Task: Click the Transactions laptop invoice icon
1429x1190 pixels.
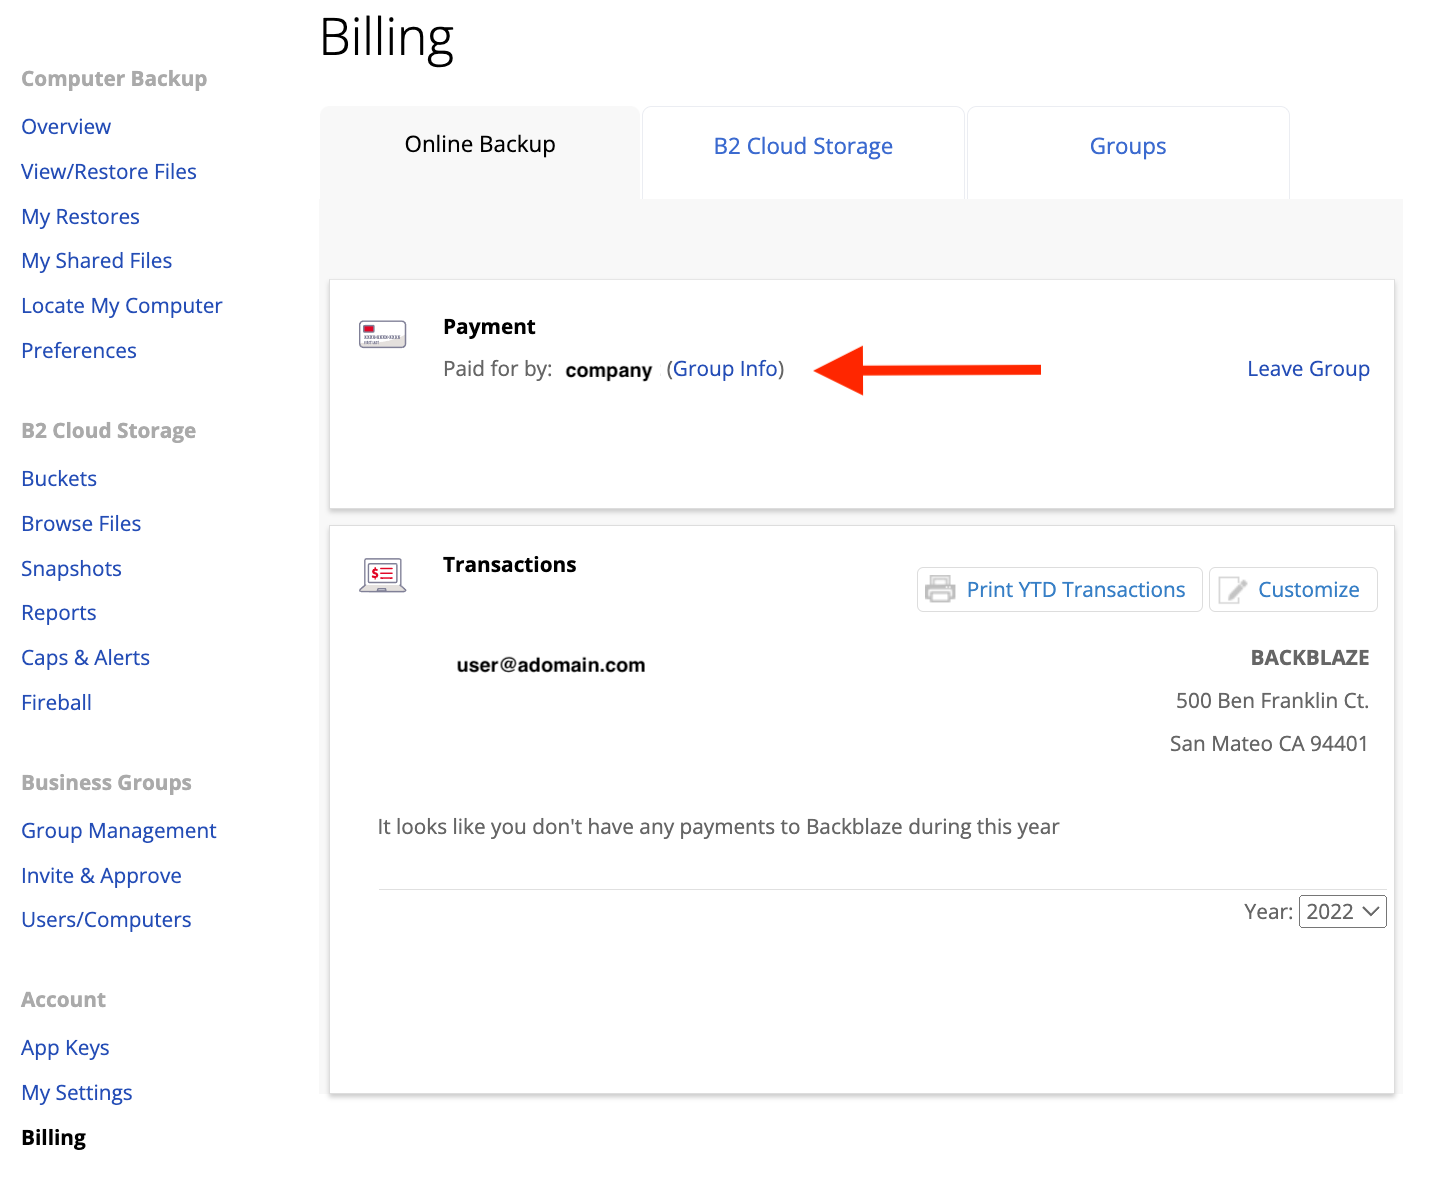Action: pos(382,575)
